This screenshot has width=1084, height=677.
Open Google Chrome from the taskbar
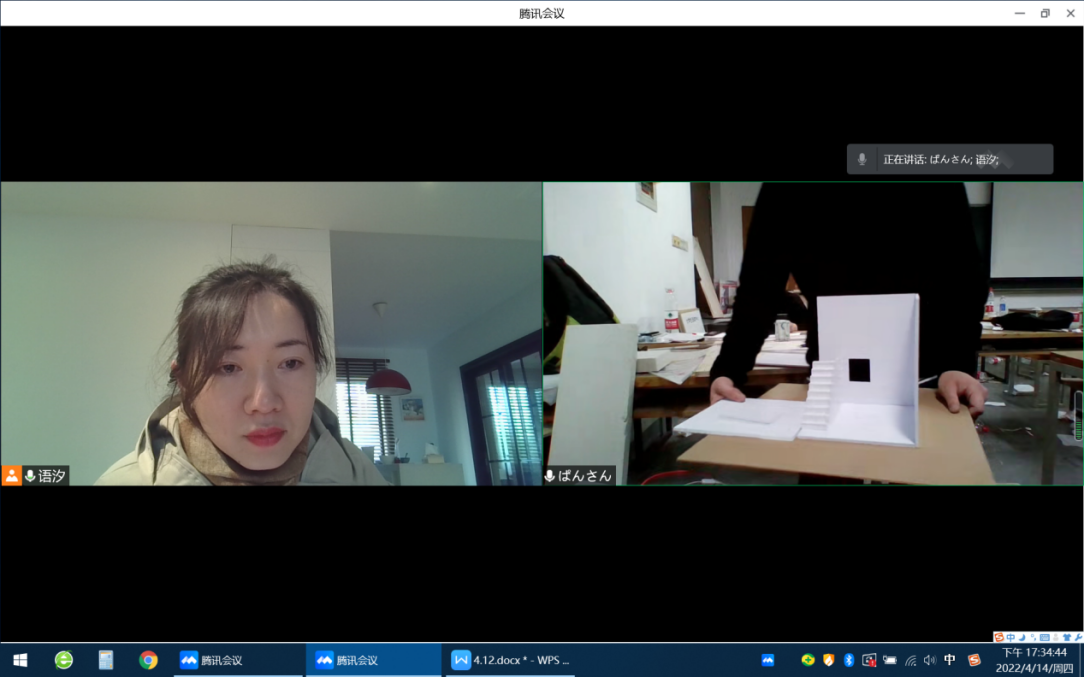coord(148,660)
